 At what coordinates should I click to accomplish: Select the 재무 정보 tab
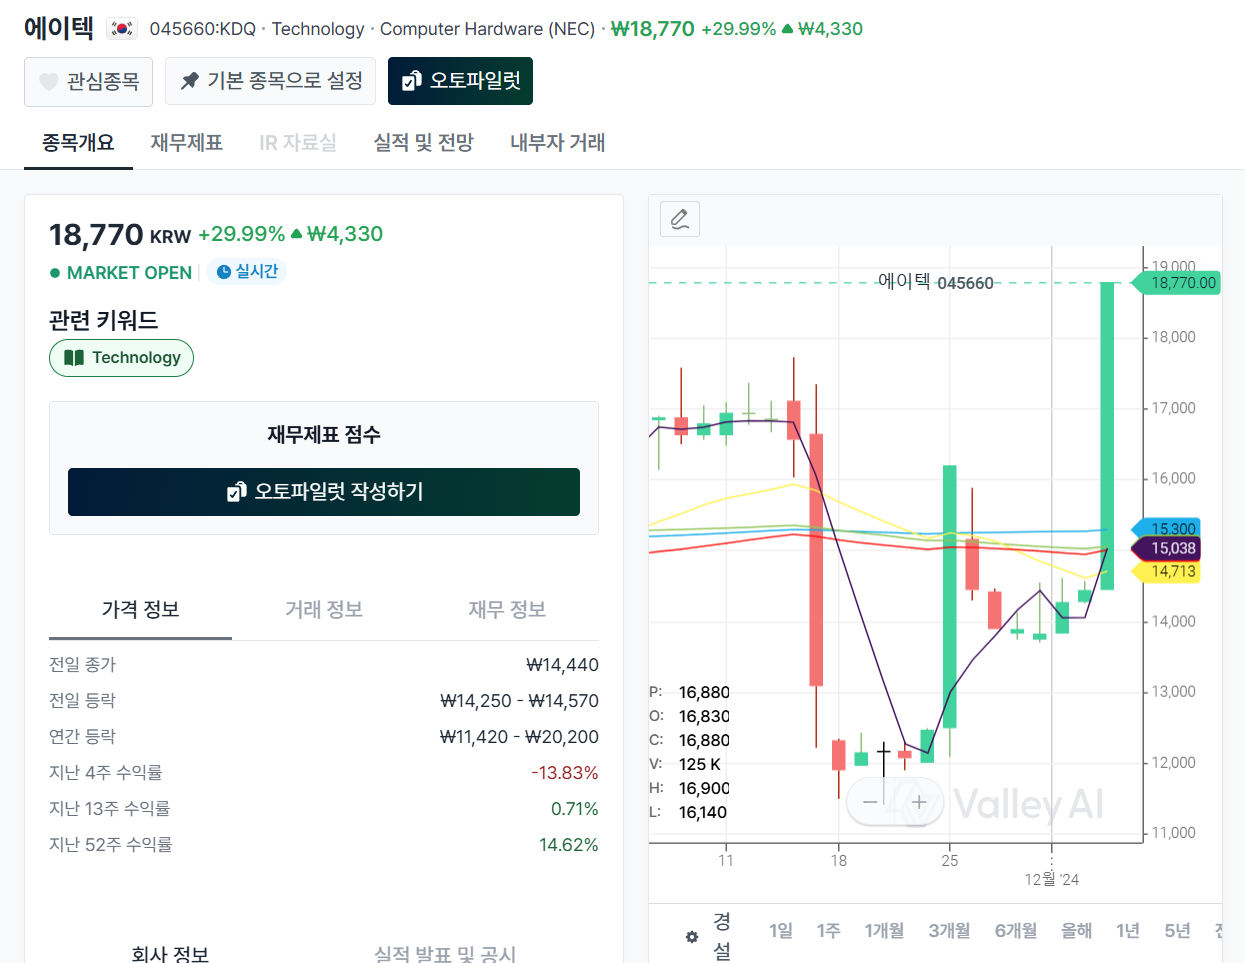tap(507, 610)
